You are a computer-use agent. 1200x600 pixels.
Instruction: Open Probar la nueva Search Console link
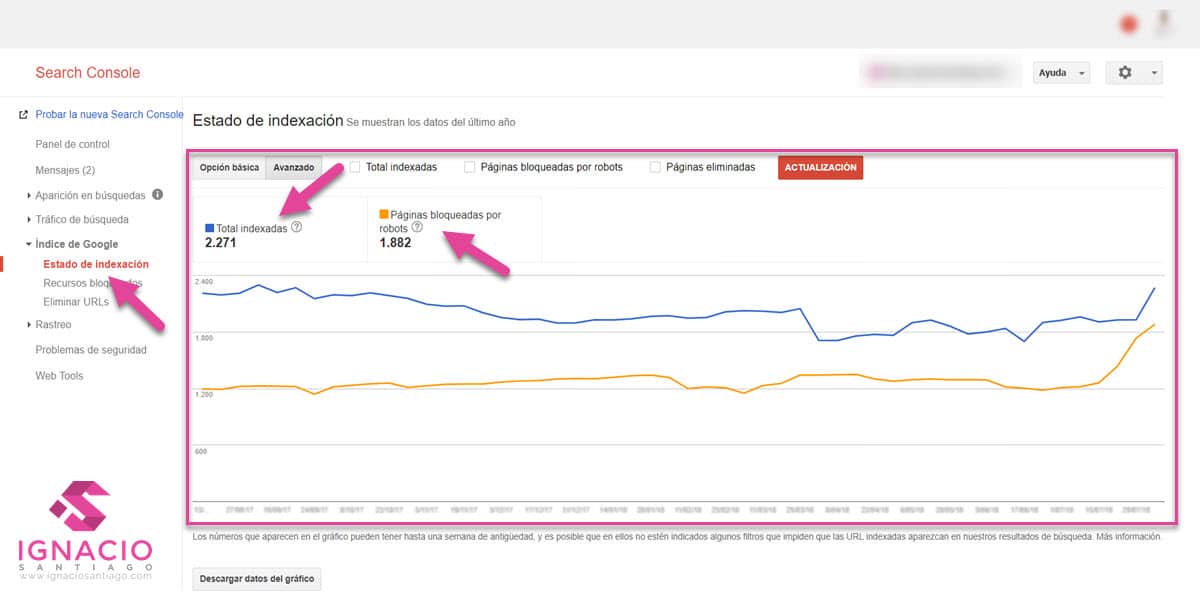109,115
